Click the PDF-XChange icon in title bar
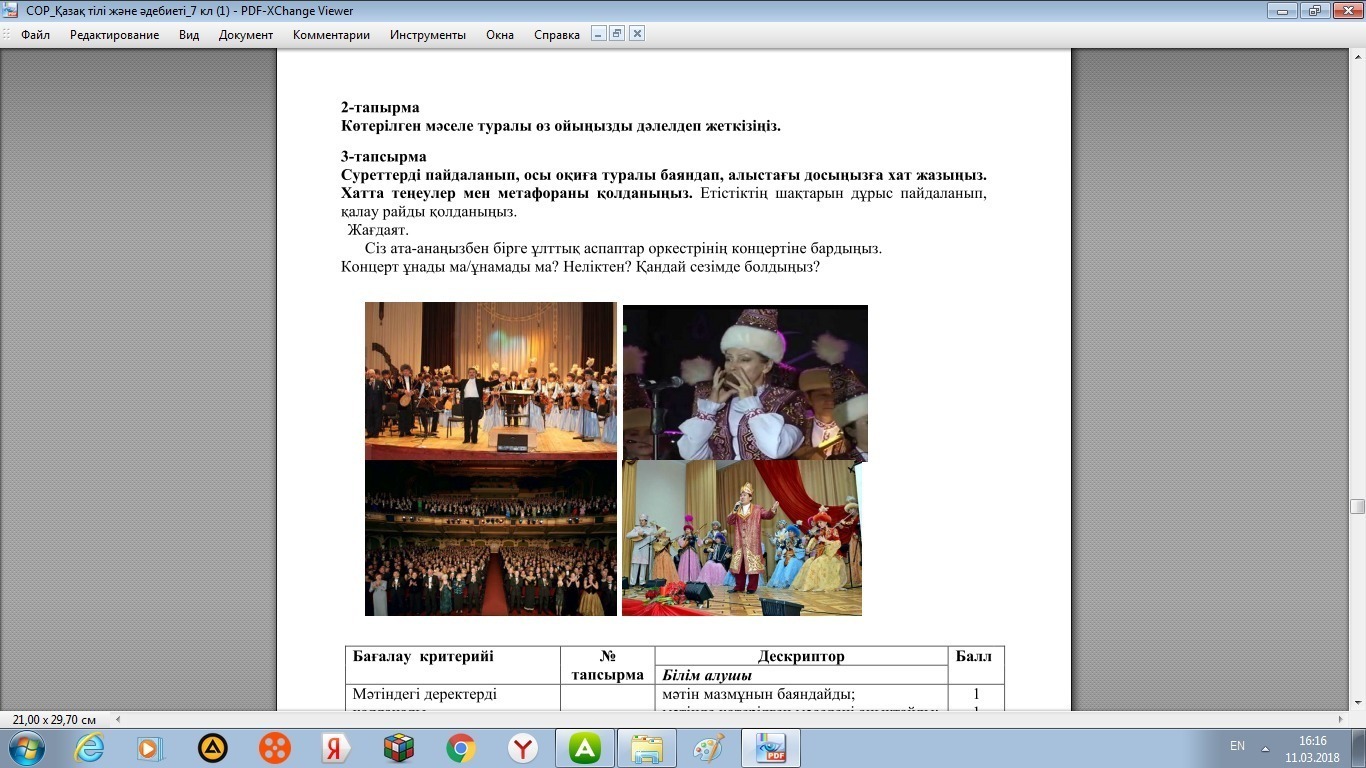Screen dimensions: 1366x768 12,11
